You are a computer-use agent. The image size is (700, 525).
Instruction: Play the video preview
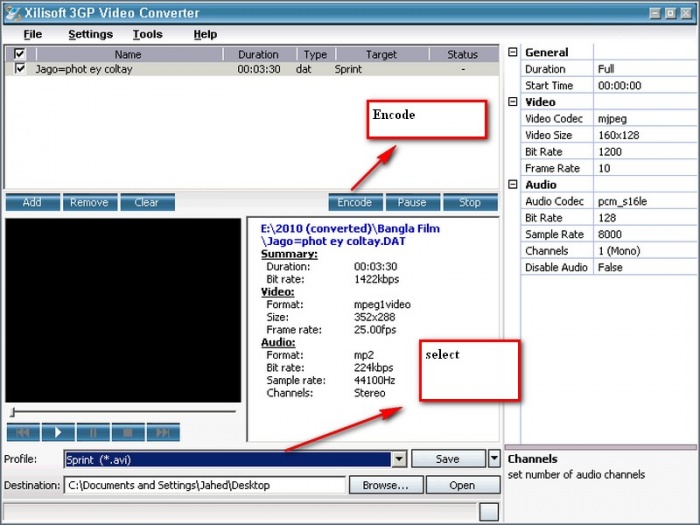click(58, 432)
